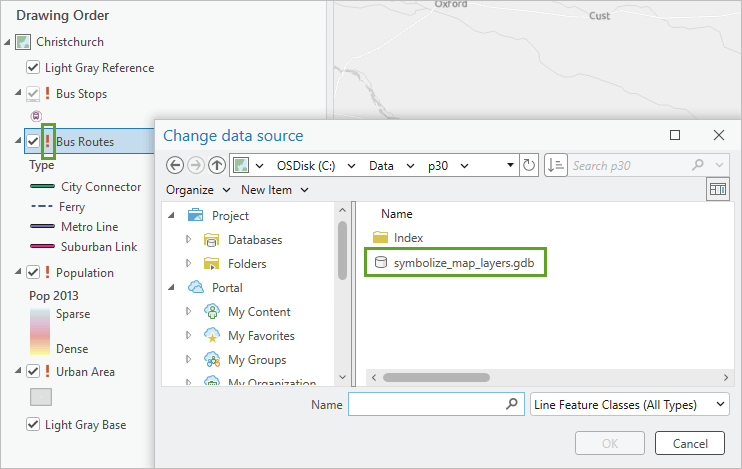Collapse the Project tree node
Viewport: 742px width, 469px height.
pyautogui.click(x=172, y=215)
